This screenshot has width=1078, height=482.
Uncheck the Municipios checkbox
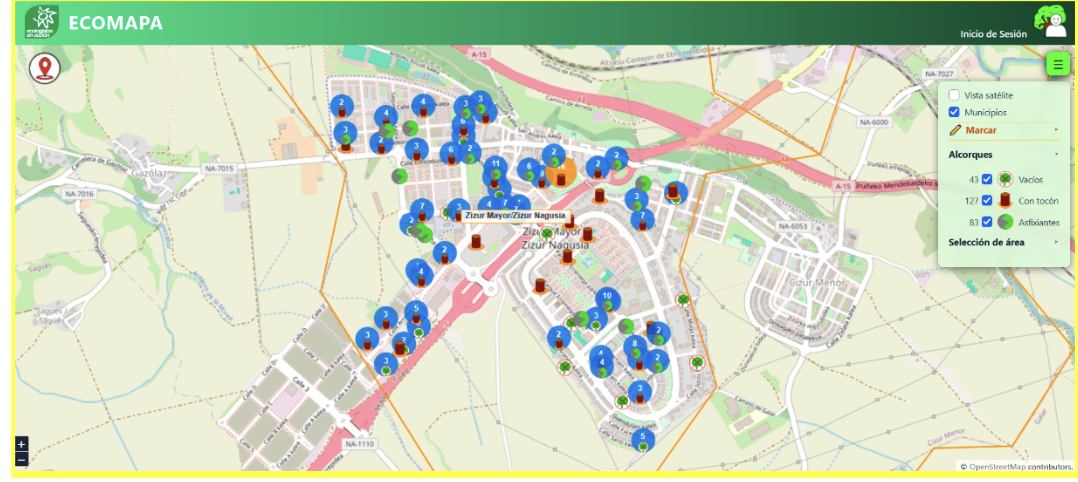pyautogui.click(x=954, y=111)
